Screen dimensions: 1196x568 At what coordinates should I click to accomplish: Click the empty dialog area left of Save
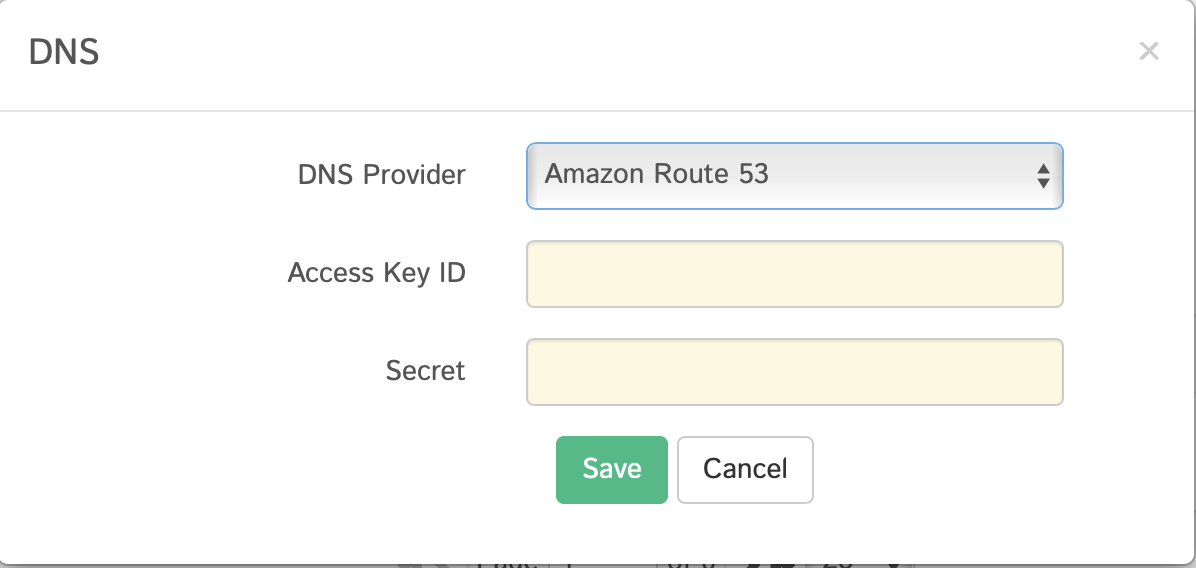tap(300, 470)
